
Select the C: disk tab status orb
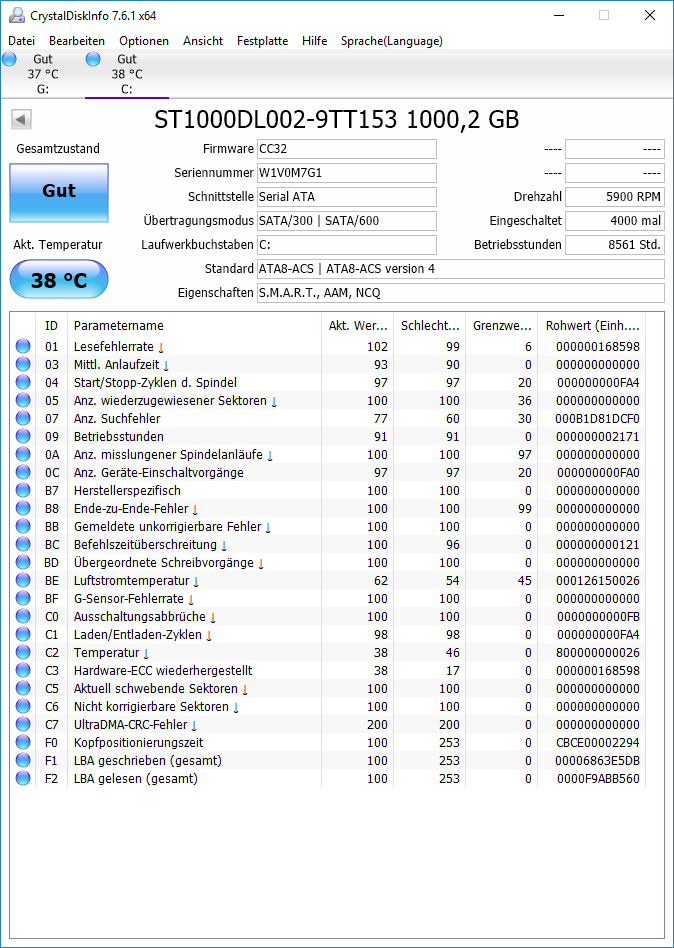[x=93, y=59]
